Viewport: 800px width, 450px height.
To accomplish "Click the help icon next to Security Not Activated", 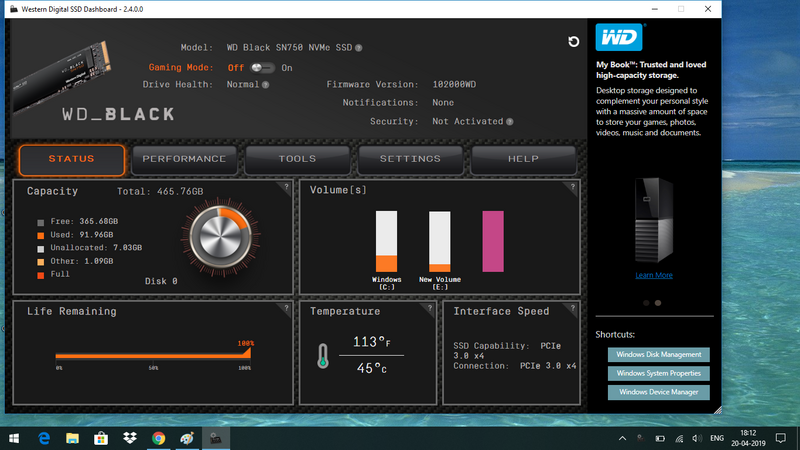I will click(x=509, y=121).
